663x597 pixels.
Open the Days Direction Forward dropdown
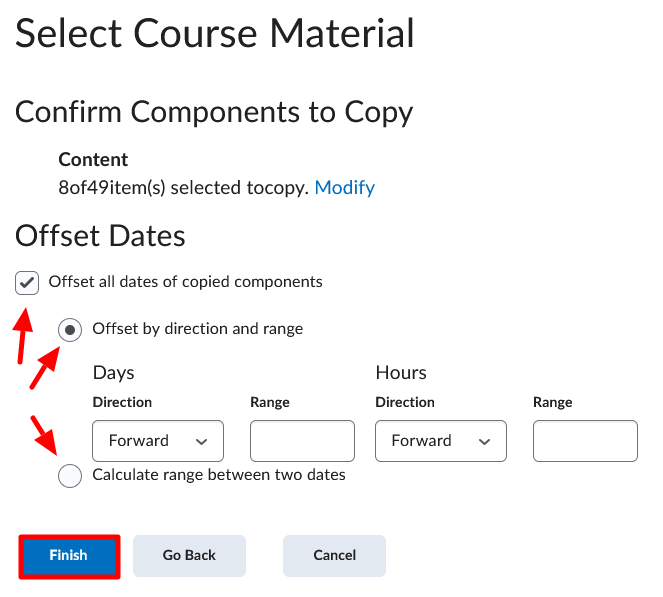coord(158,441)
